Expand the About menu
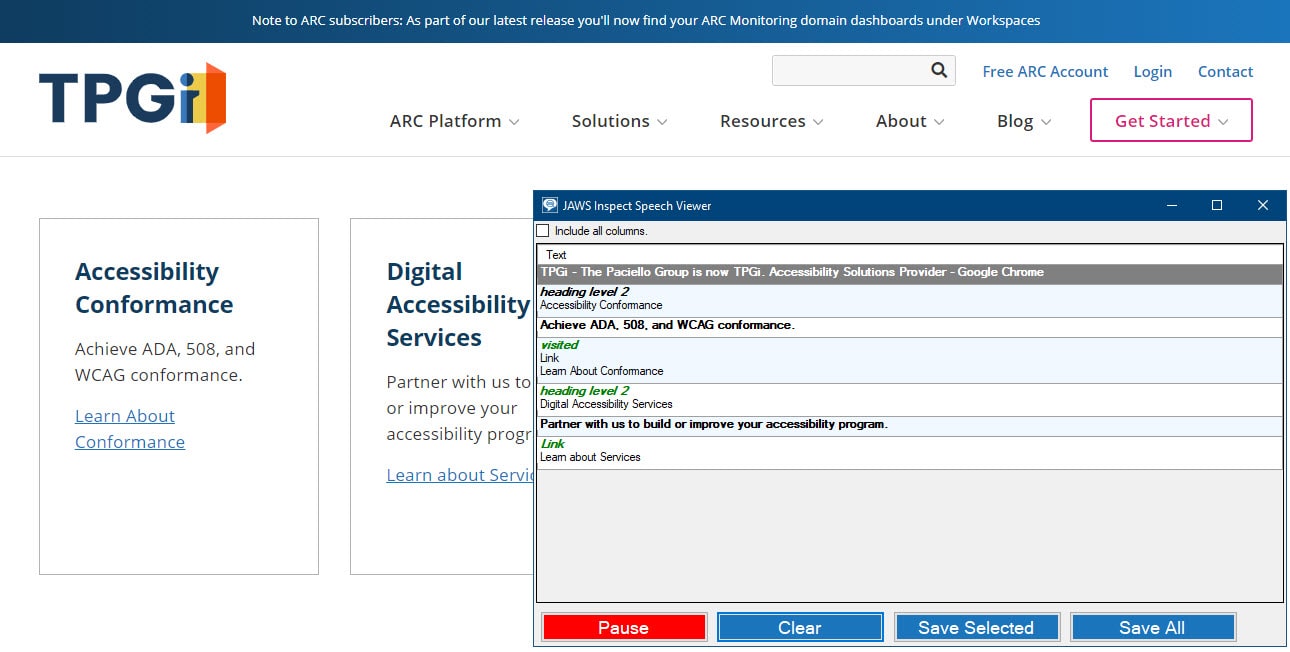The width and height of the screenshot is (1290, 652). click(x=910, y=121)
